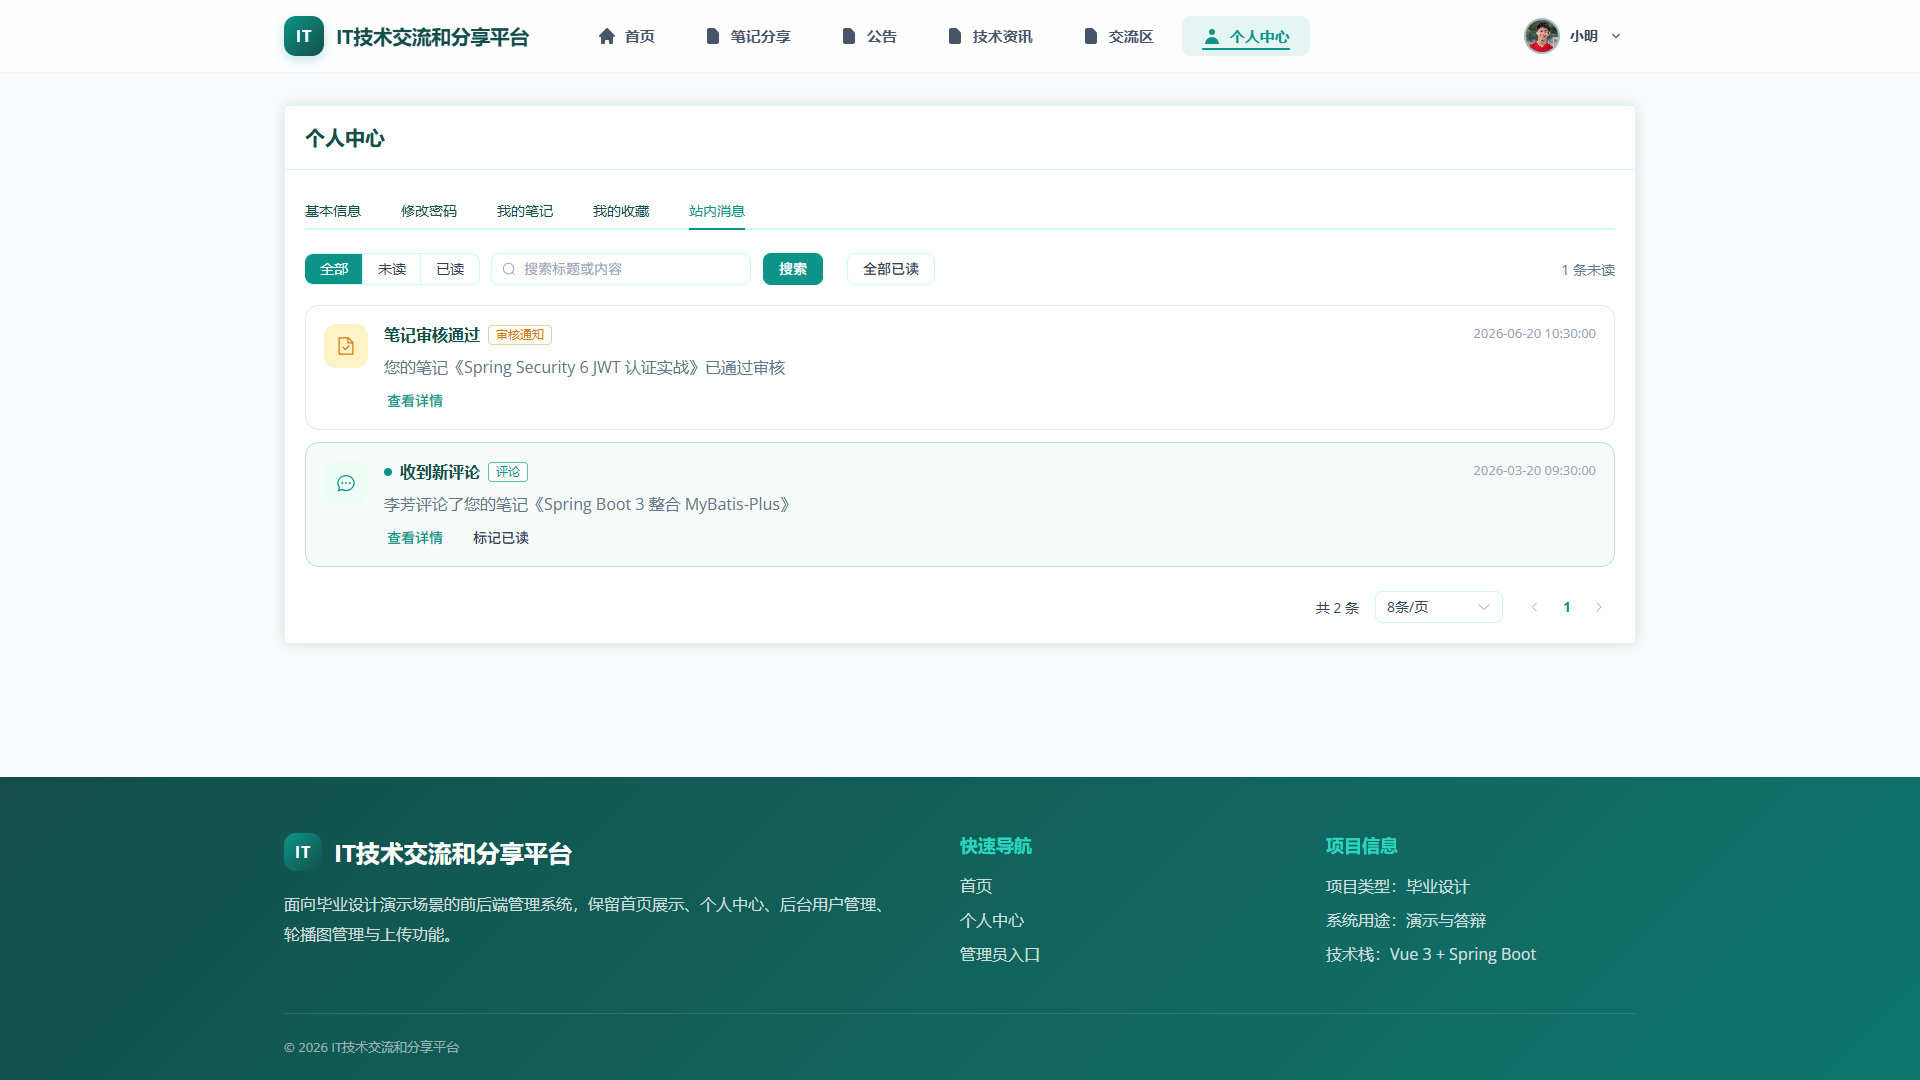Screen dimensions: 1920x1080
Task: Open 个人中心 in top navigation
Action: point(1246,36)
